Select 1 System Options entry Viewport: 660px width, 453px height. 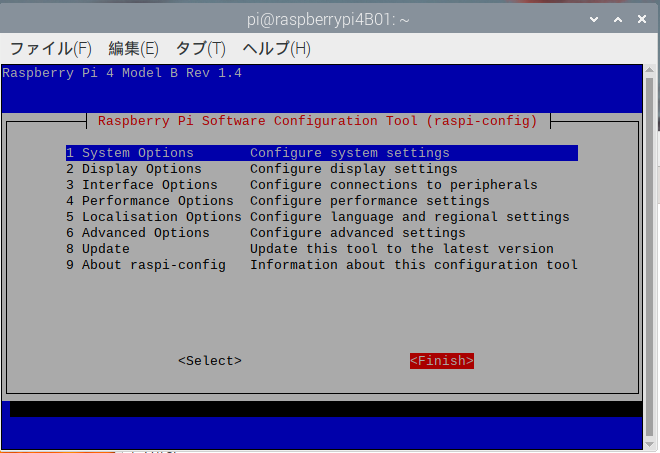[130, 153]
